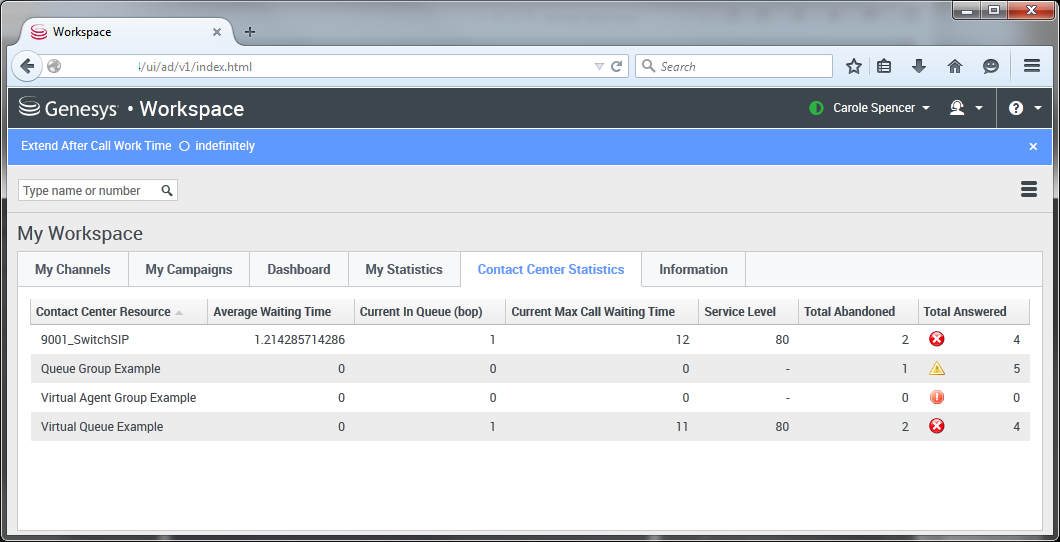The width and height of the screenshot is (1060, 542).
Task: Open the Dashboard tab
Action: (298, 269)
